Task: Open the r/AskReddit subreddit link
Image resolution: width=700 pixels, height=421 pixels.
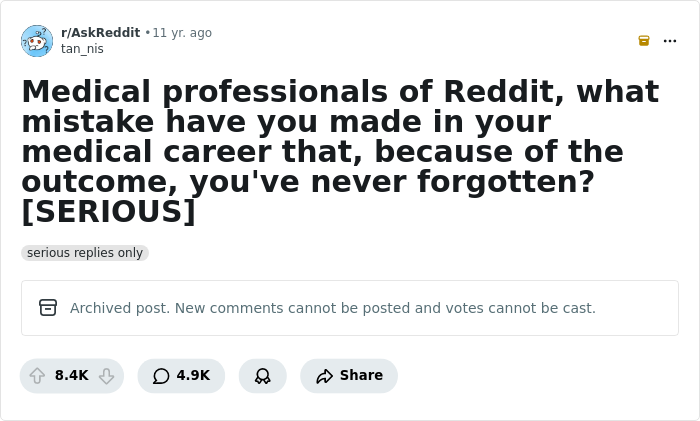Action: [100, 33]
